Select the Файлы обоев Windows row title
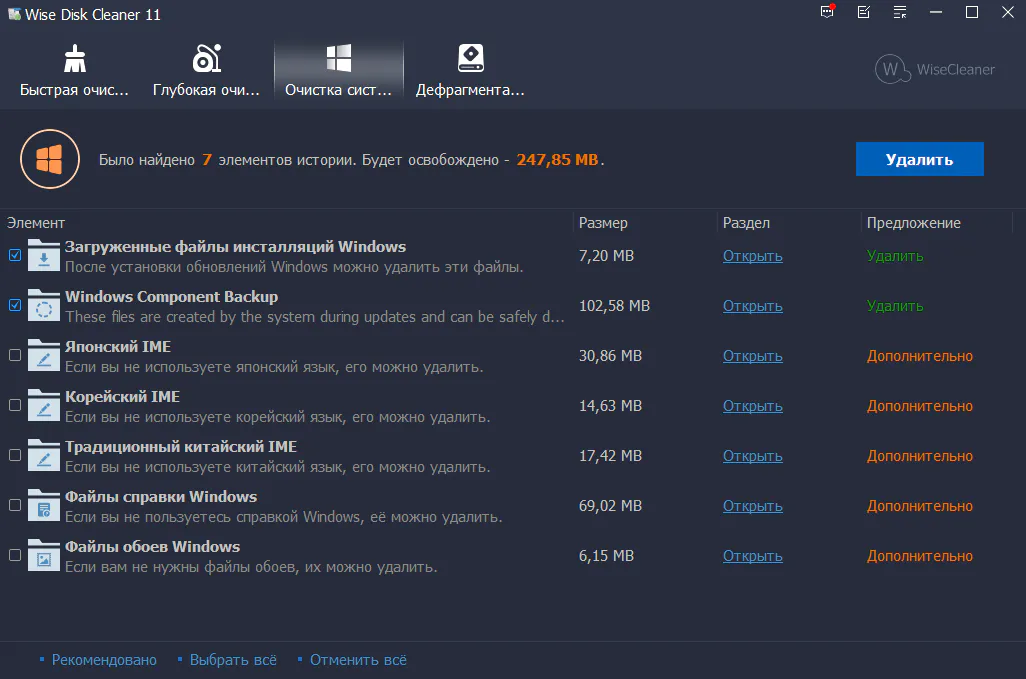 152,546
